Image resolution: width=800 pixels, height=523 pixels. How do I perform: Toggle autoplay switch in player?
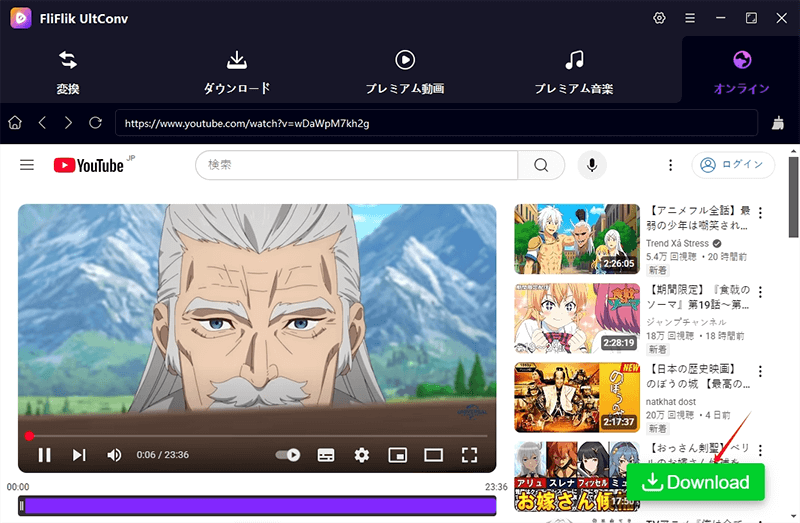pyautogui.click(x=288, y=455)
